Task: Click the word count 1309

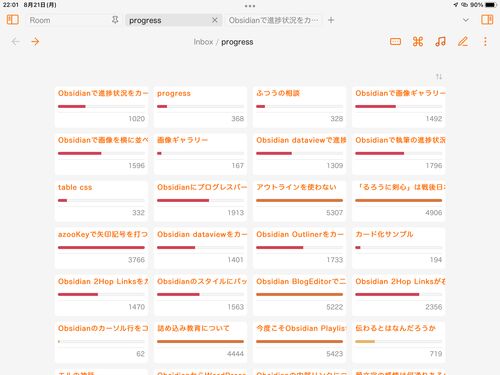Action: tap(335, 166)
